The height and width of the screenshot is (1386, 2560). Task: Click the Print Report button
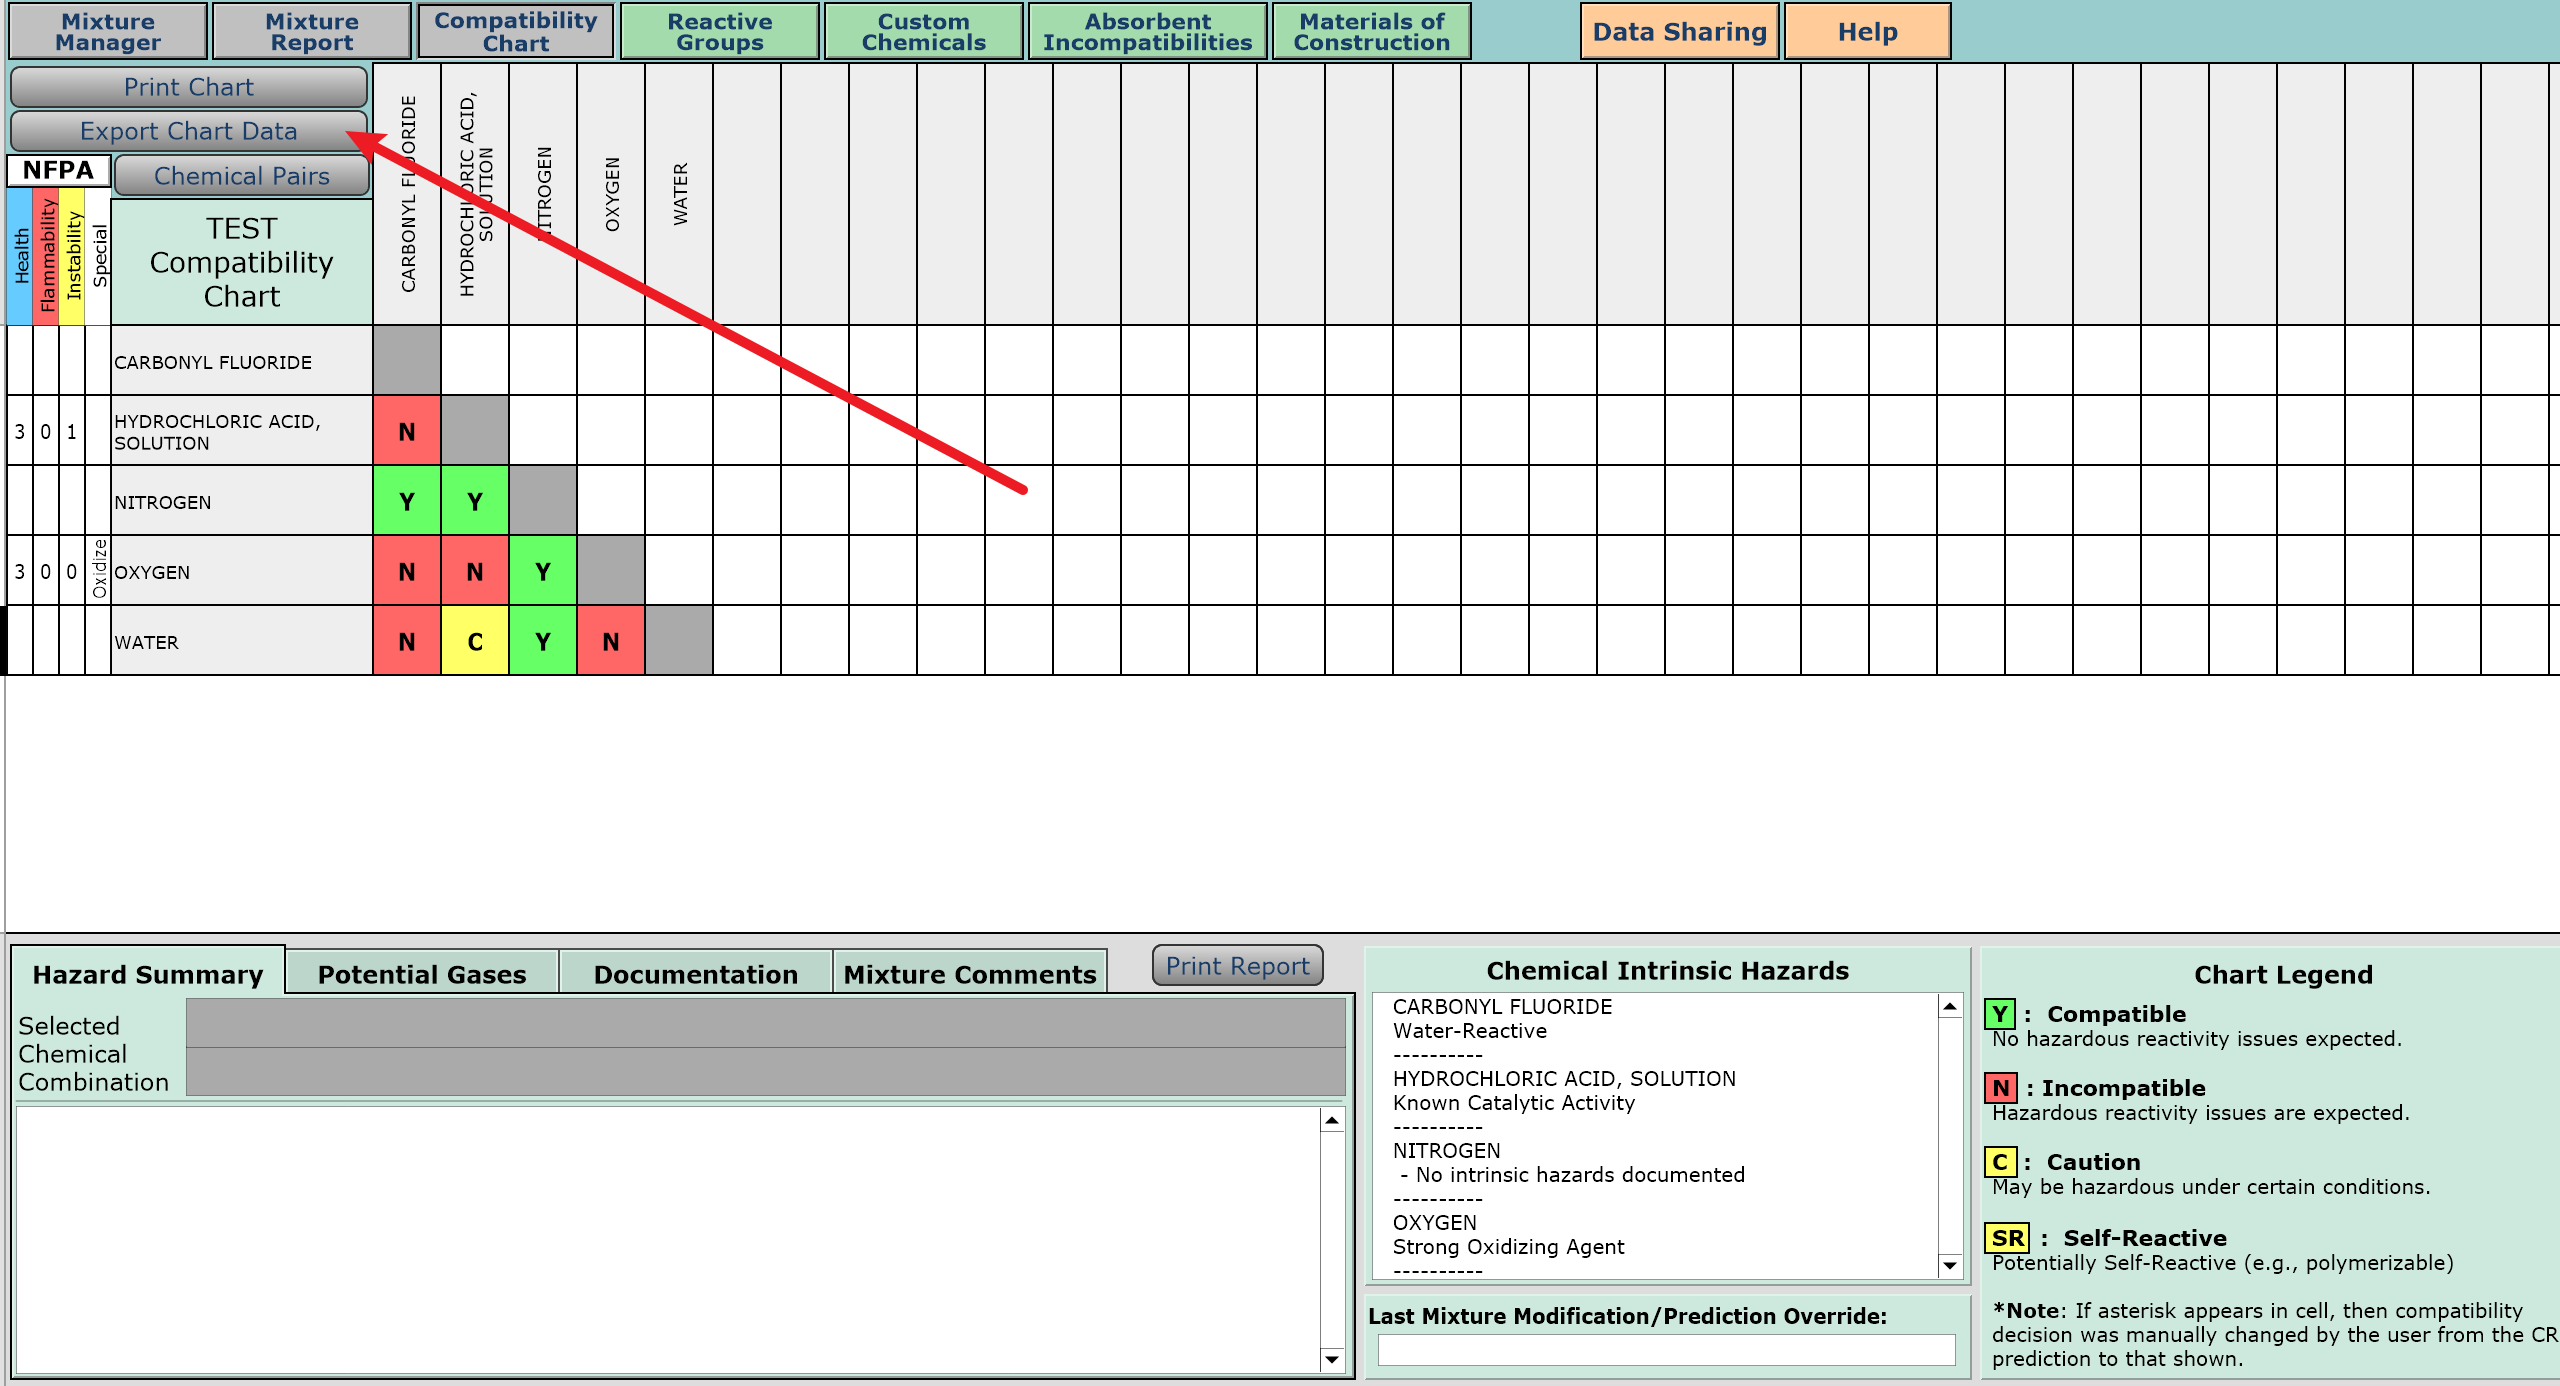point(1237,966)
